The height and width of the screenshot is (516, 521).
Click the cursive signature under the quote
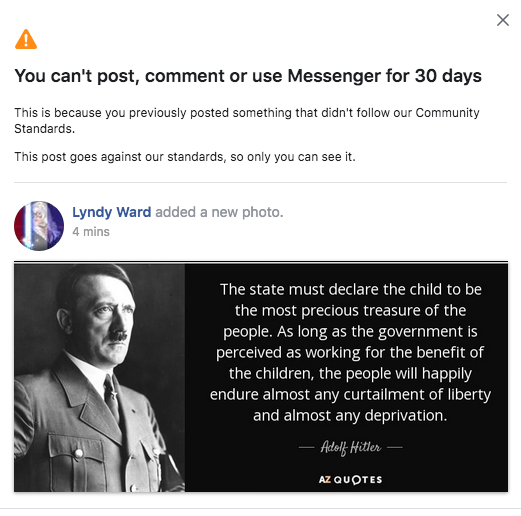(350, 447)
